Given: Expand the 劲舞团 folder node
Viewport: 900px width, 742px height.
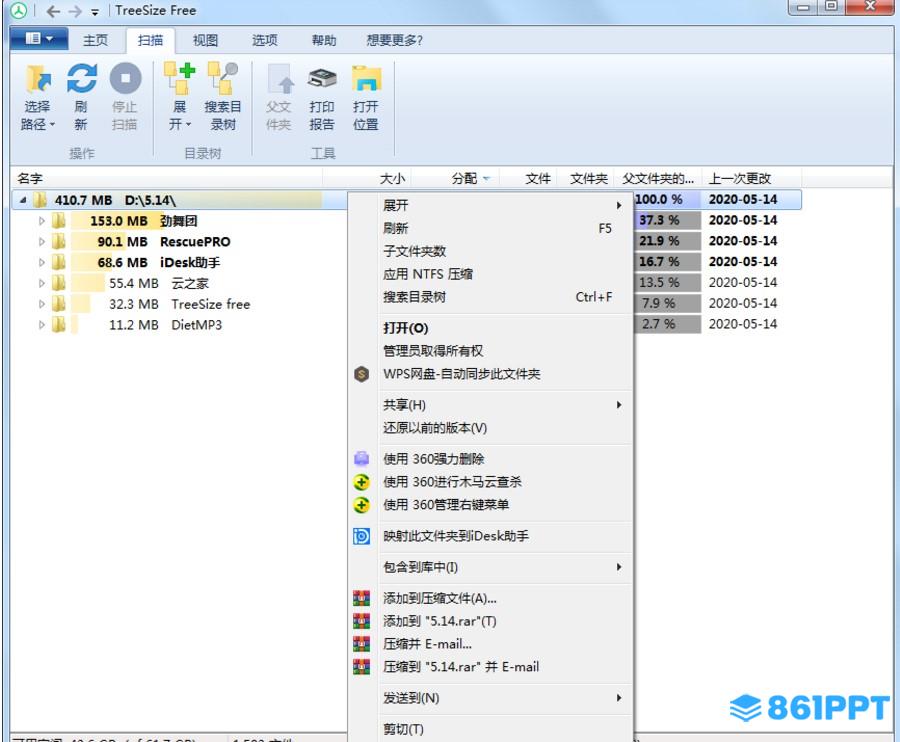Looking at the screenshot, I should pos(41,221).
